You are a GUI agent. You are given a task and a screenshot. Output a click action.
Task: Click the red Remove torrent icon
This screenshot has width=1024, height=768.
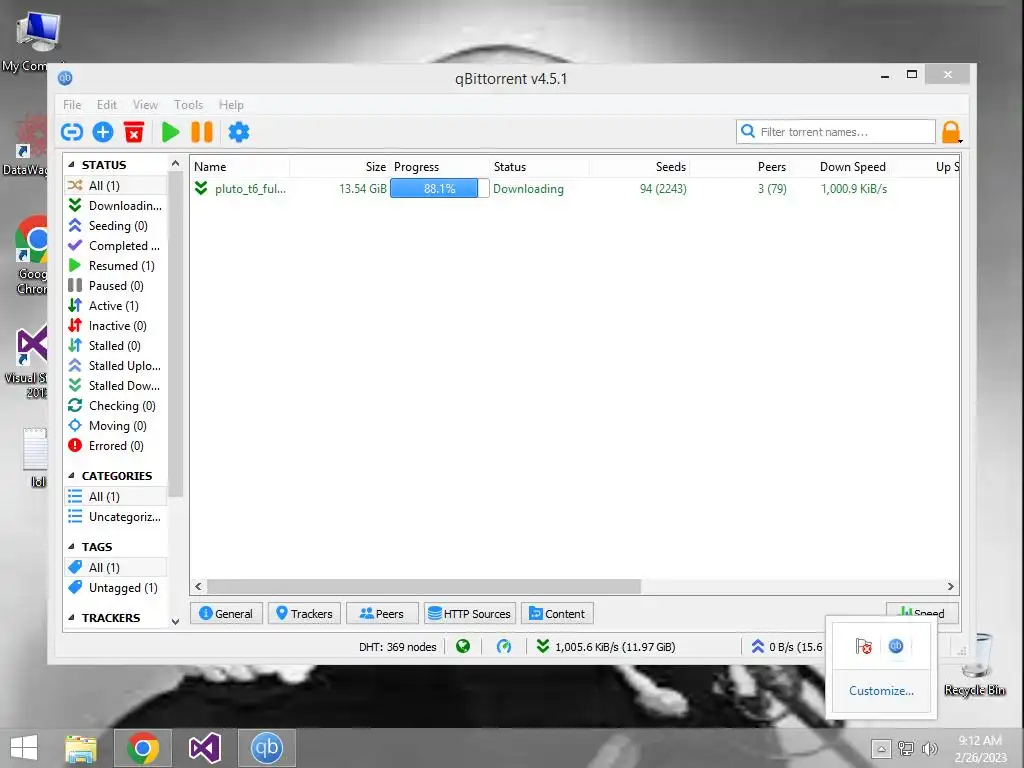134,132
